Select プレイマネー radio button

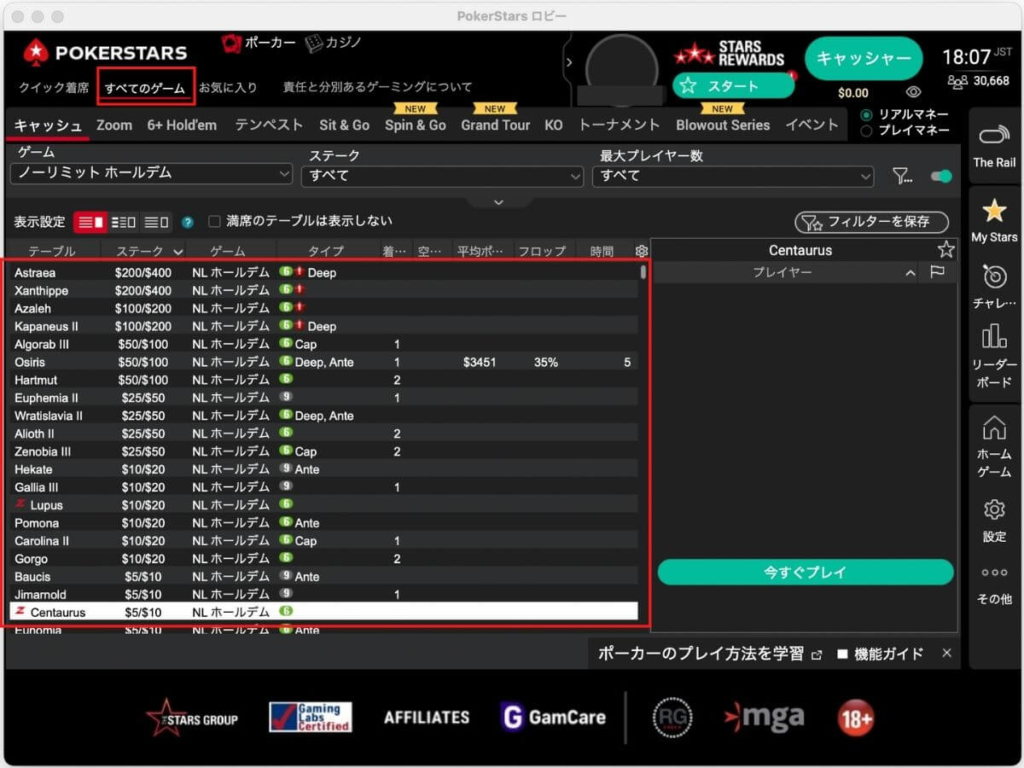[x=866, y=131]
